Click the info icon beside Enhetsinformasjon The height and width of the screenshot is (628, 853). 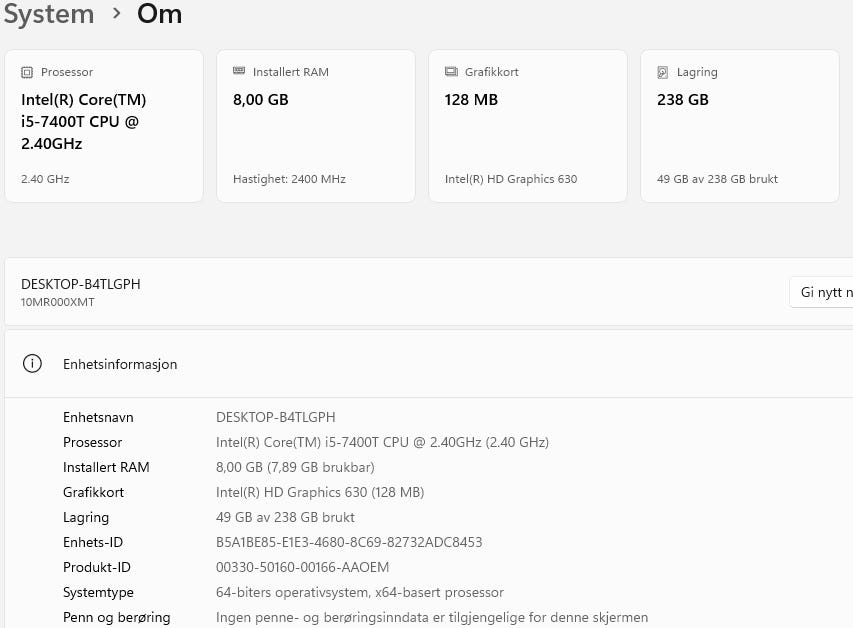[x=32, y=364]
